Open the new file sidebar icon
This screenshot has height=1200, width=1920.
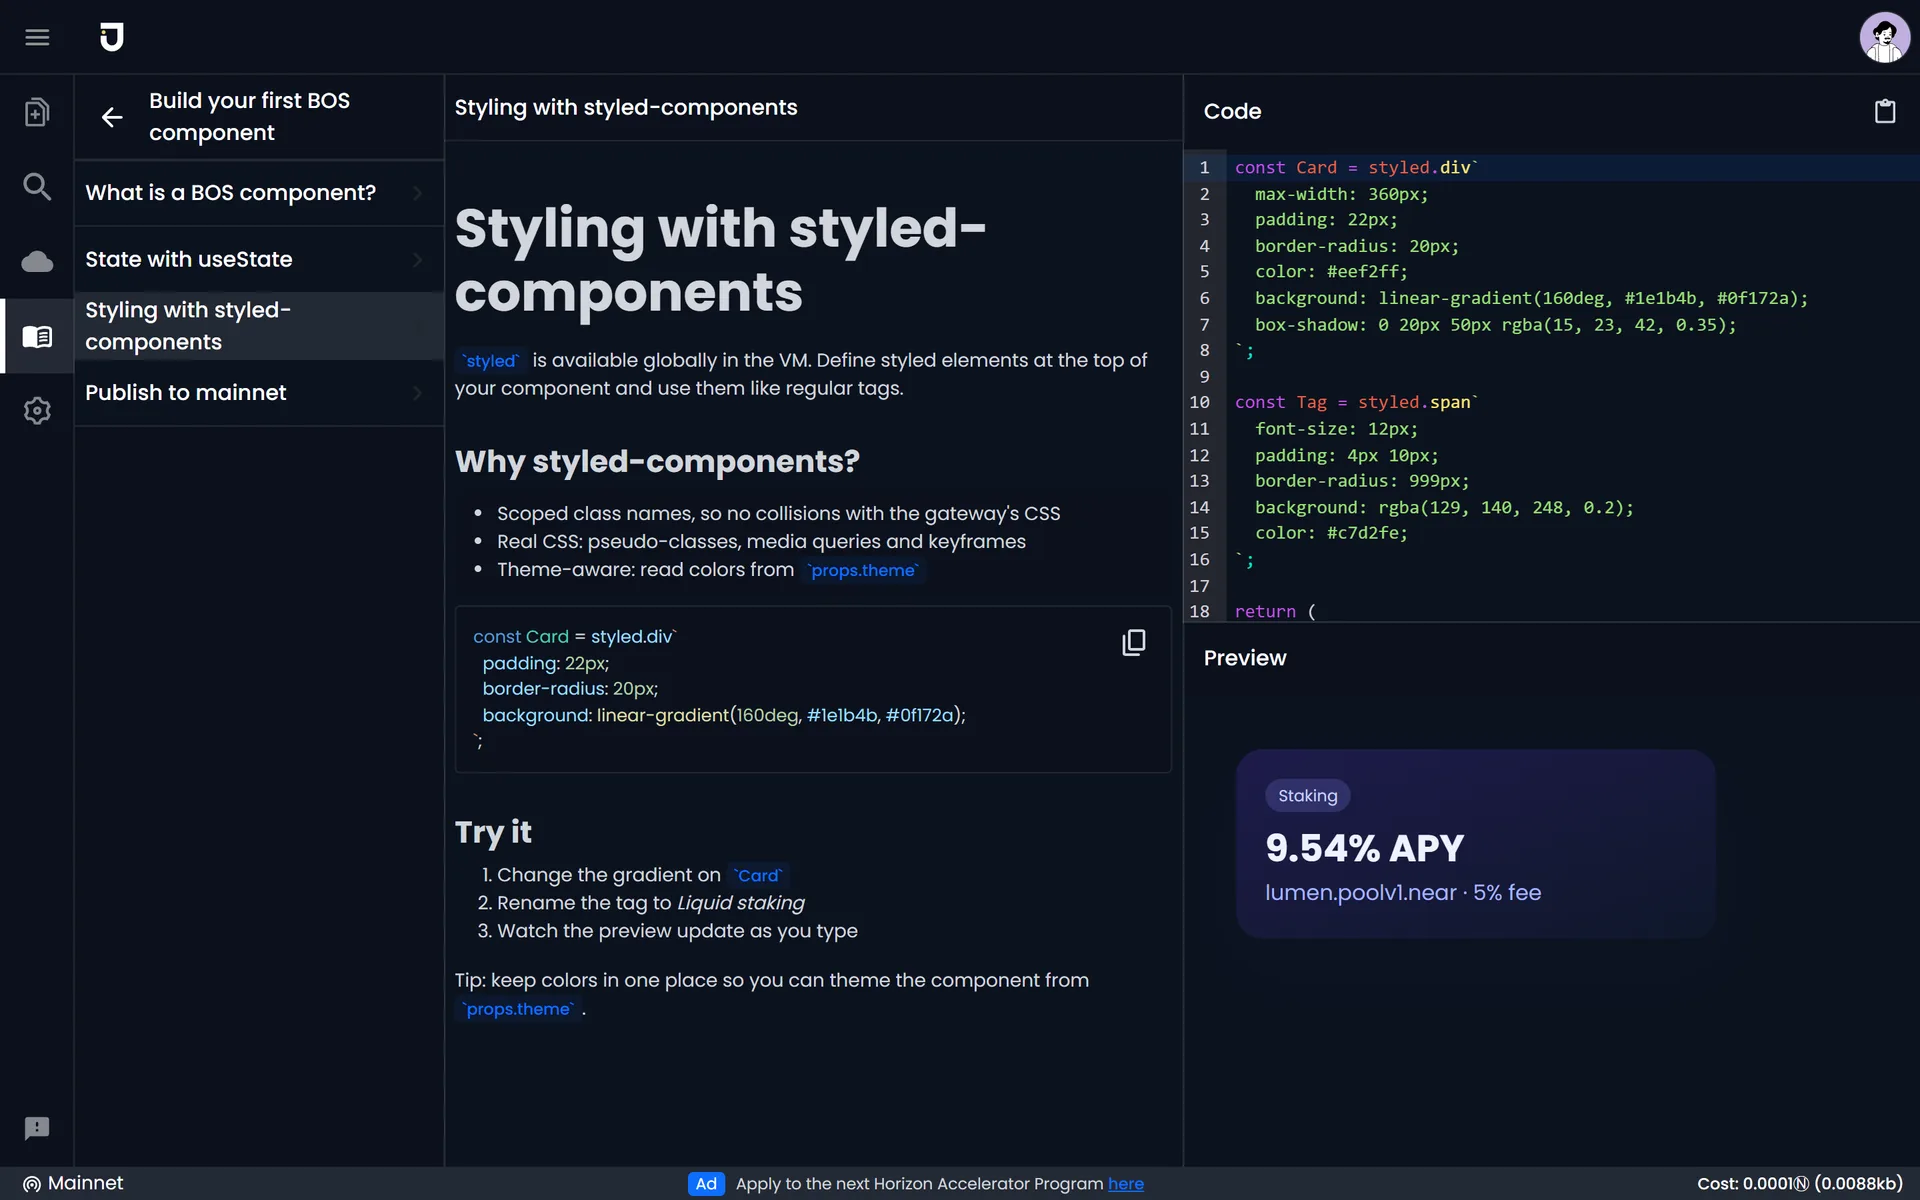(37, 112)
